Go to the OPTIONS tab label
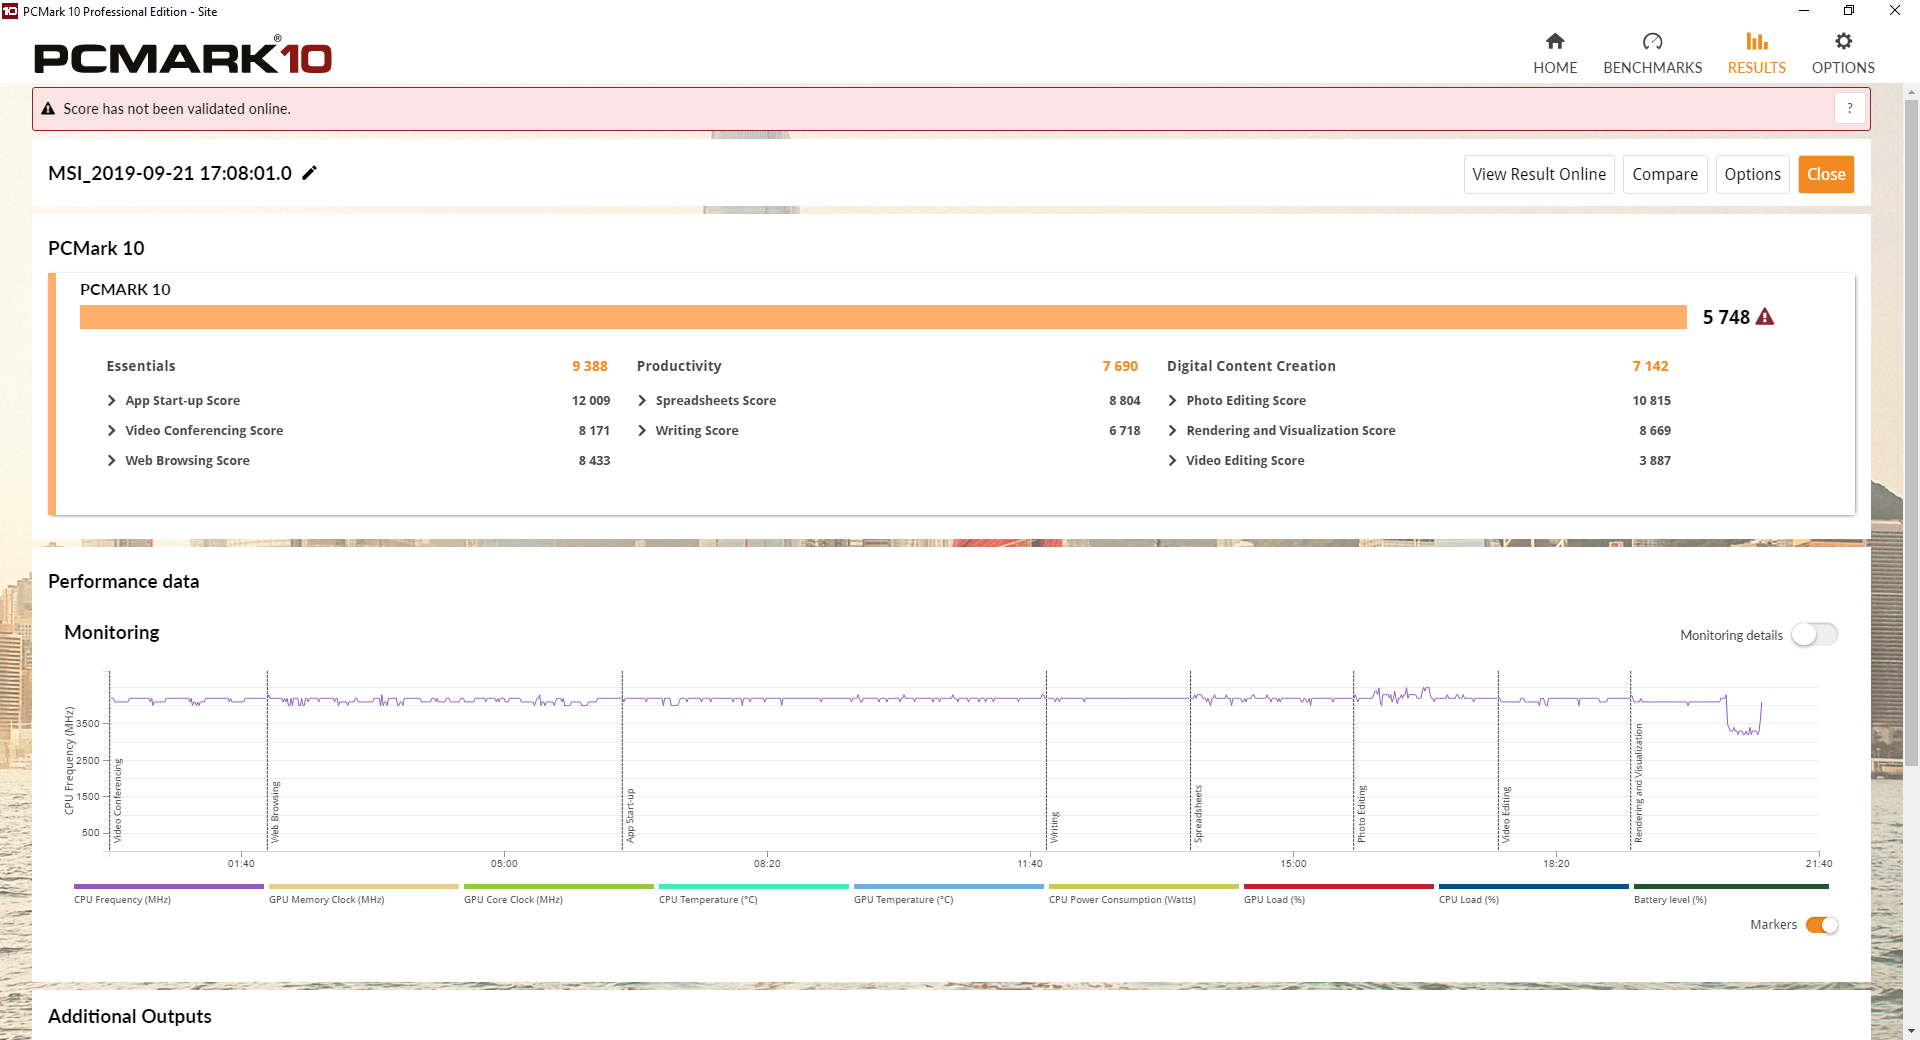This screenshot has height=1040, width=1920. (1843, 68)
